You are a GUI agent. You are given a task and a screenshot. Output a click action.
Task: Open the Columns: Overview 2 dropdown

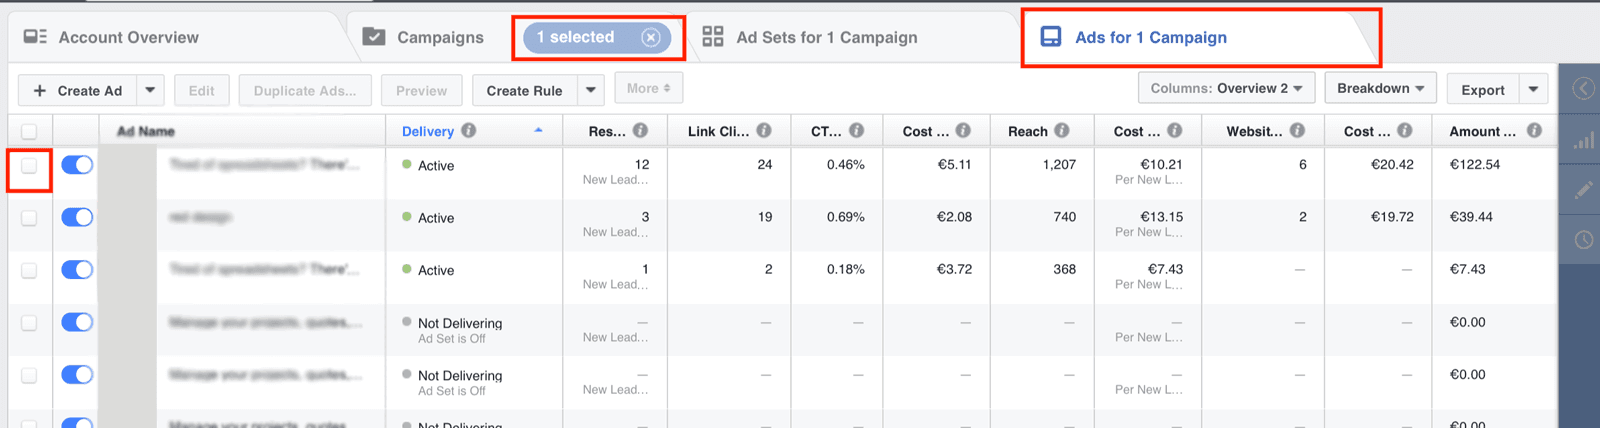tap(1226, 88)
